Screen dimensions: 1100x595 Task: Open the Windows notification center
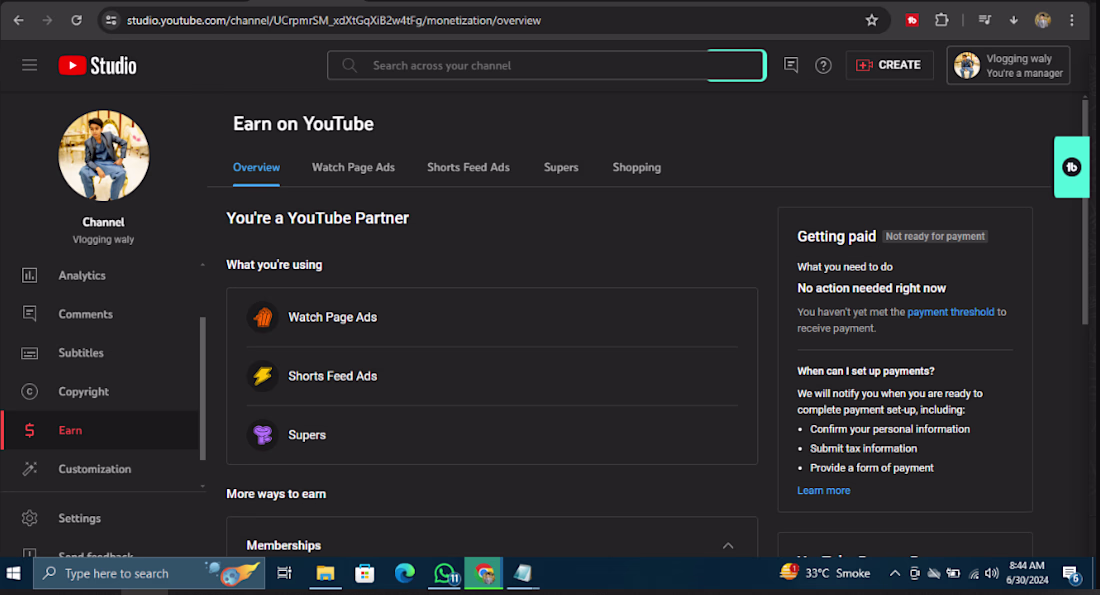coord(1071,573)
